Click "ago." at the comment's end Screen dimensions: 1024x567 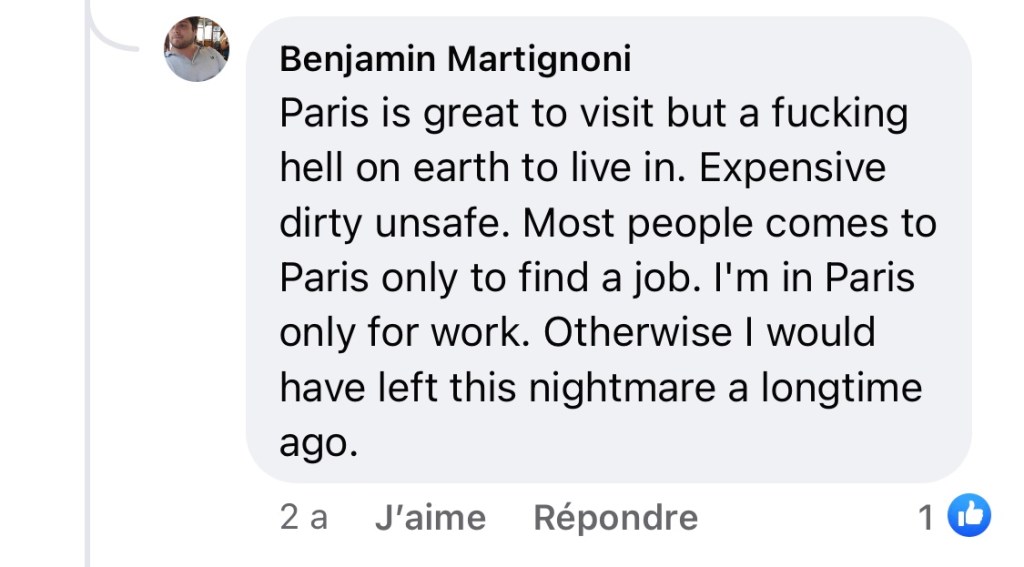click(318, 441)
